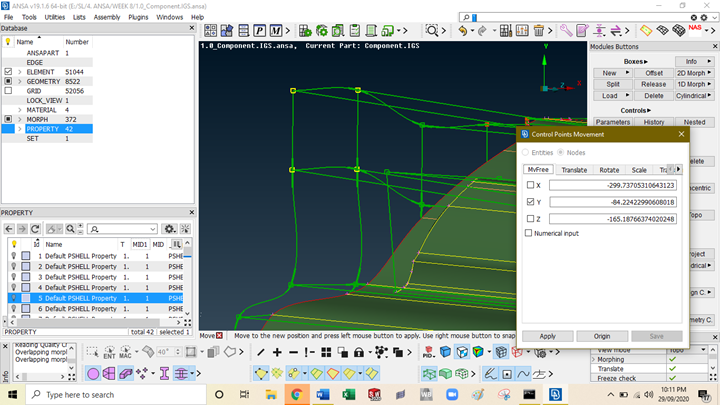The width and height of the screenshot is (720, 405).
Task: Click the back arrow in PROPERTY panel
Action: coord(9,229)
